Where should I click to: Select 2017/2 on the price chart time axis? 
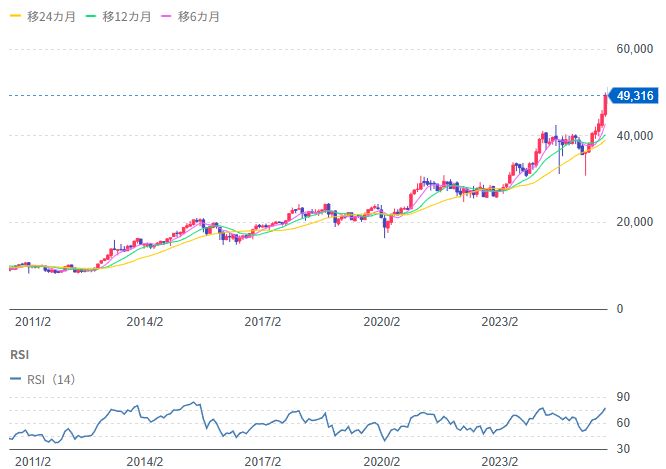click(x=264, y=322)
